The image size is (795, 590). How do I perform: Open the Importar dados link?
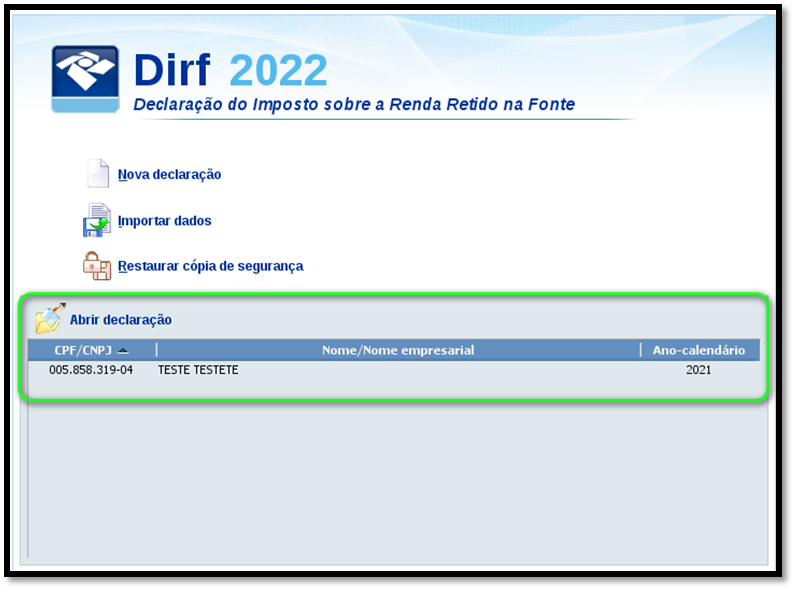pyautogui.click(x=164, y=221)
